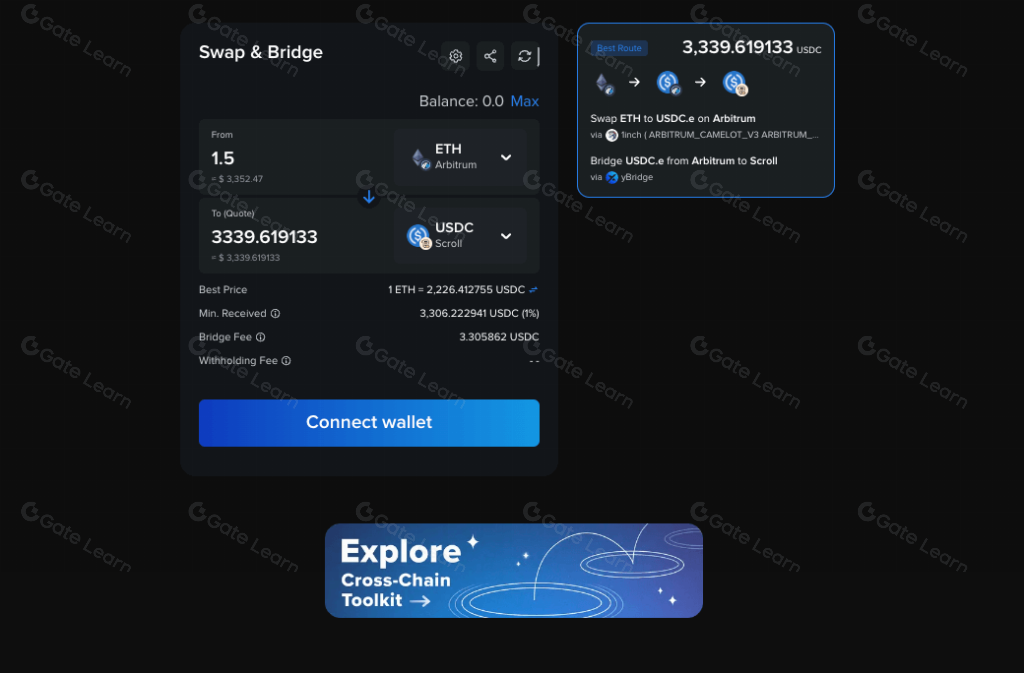Click Withholding Fee info icon
The width and height of the screenshot is (1024, 673).
pos(286,360)
